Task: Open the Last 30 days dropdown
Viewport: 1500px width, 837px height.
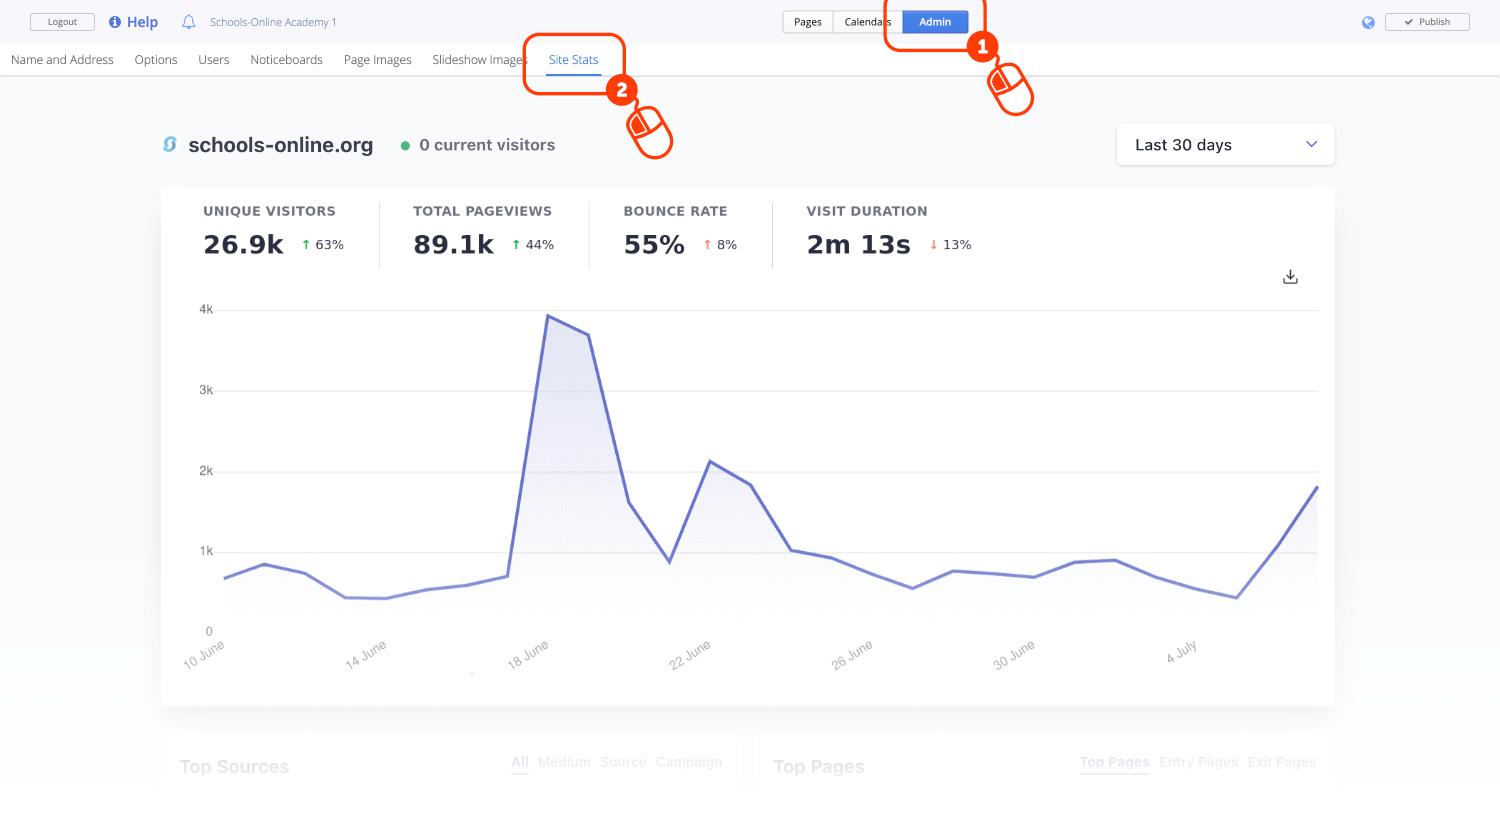Action: click(1225, 145)
